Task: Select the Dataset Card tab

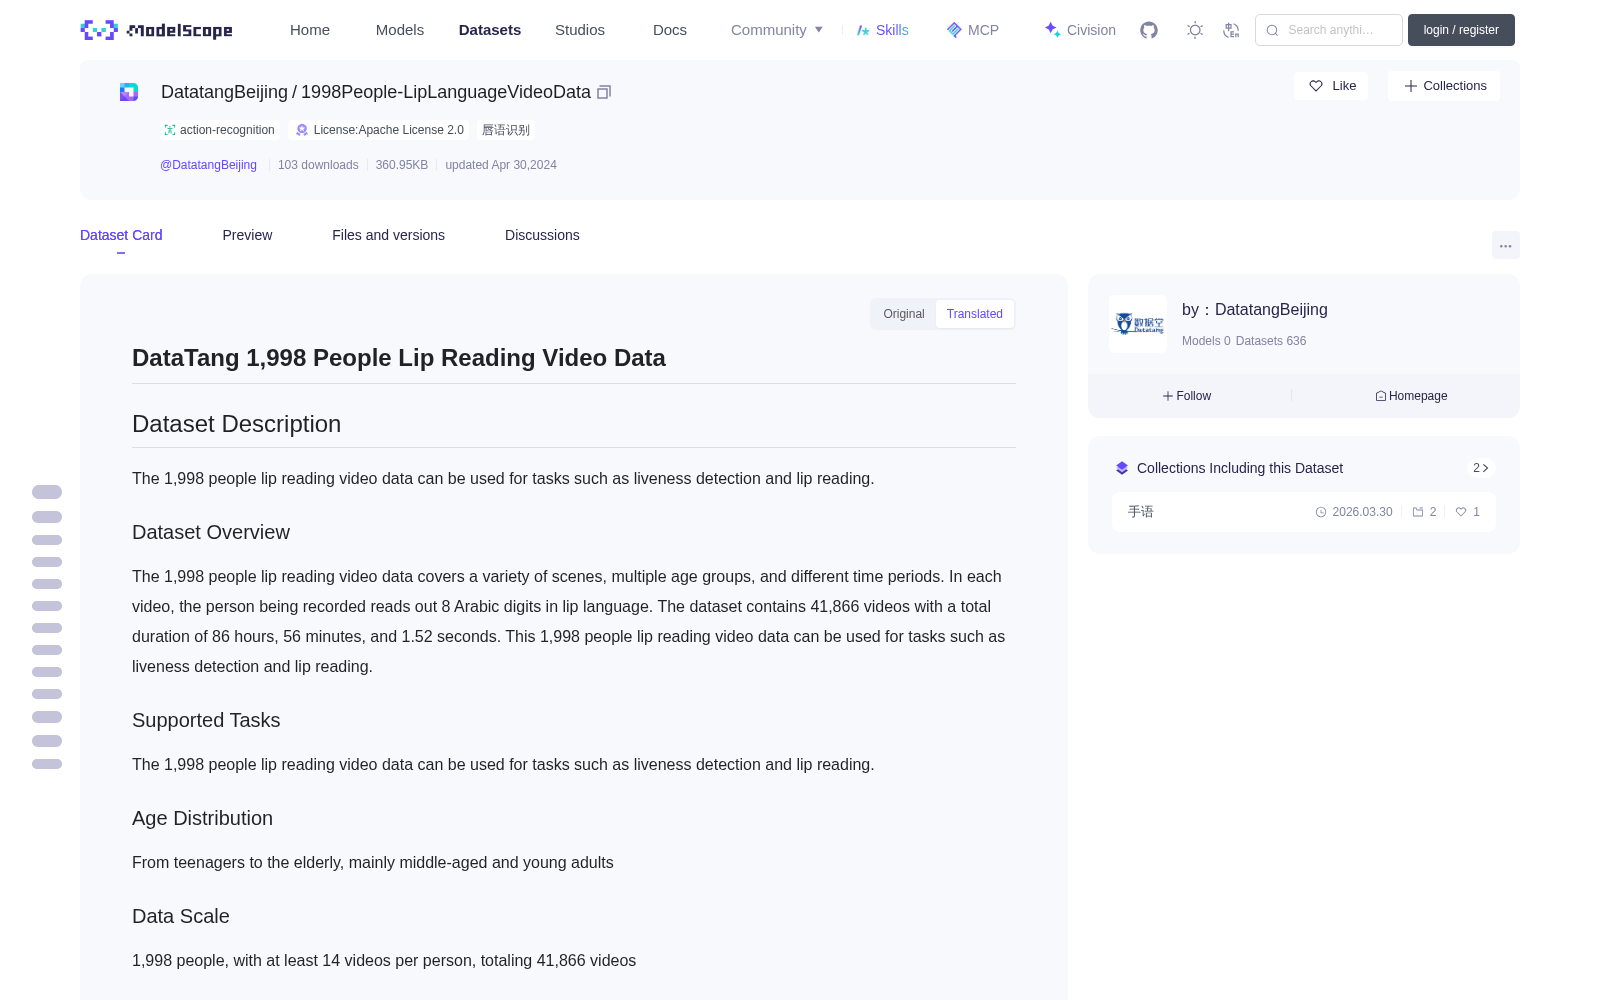Action: coord(121,235)
